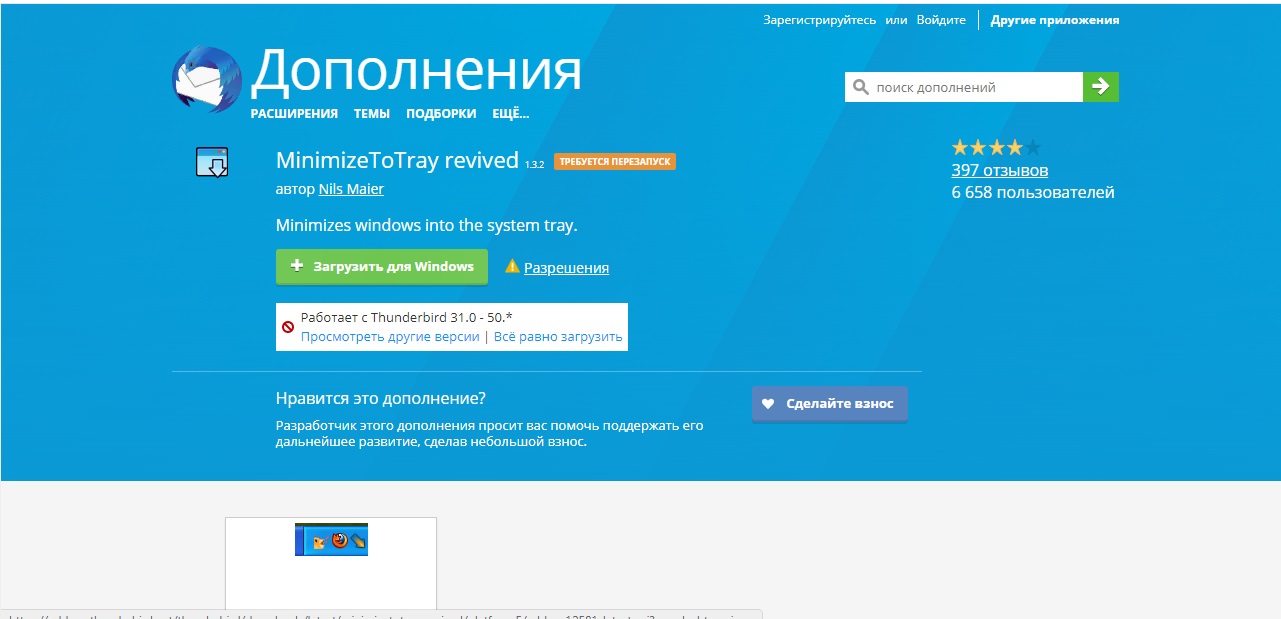The height and width of the screenshot is (619, 1281).
Task: Click the Дополнения page title
Action: click(416, 71)
